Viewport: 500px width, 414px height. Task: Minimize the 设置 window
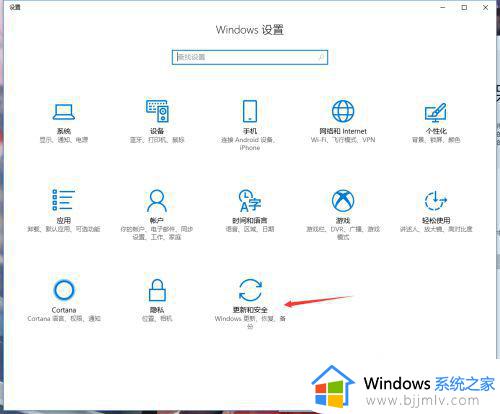coord(443,7)
